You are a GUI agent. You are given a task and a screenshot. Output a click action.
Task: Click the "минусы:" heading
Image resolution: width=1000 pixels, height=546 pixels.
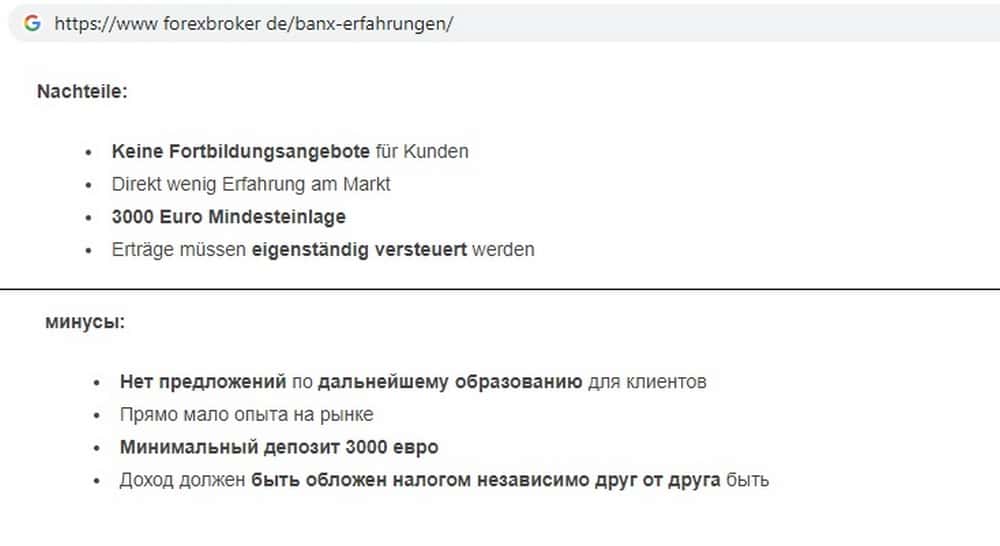point(85,322)
